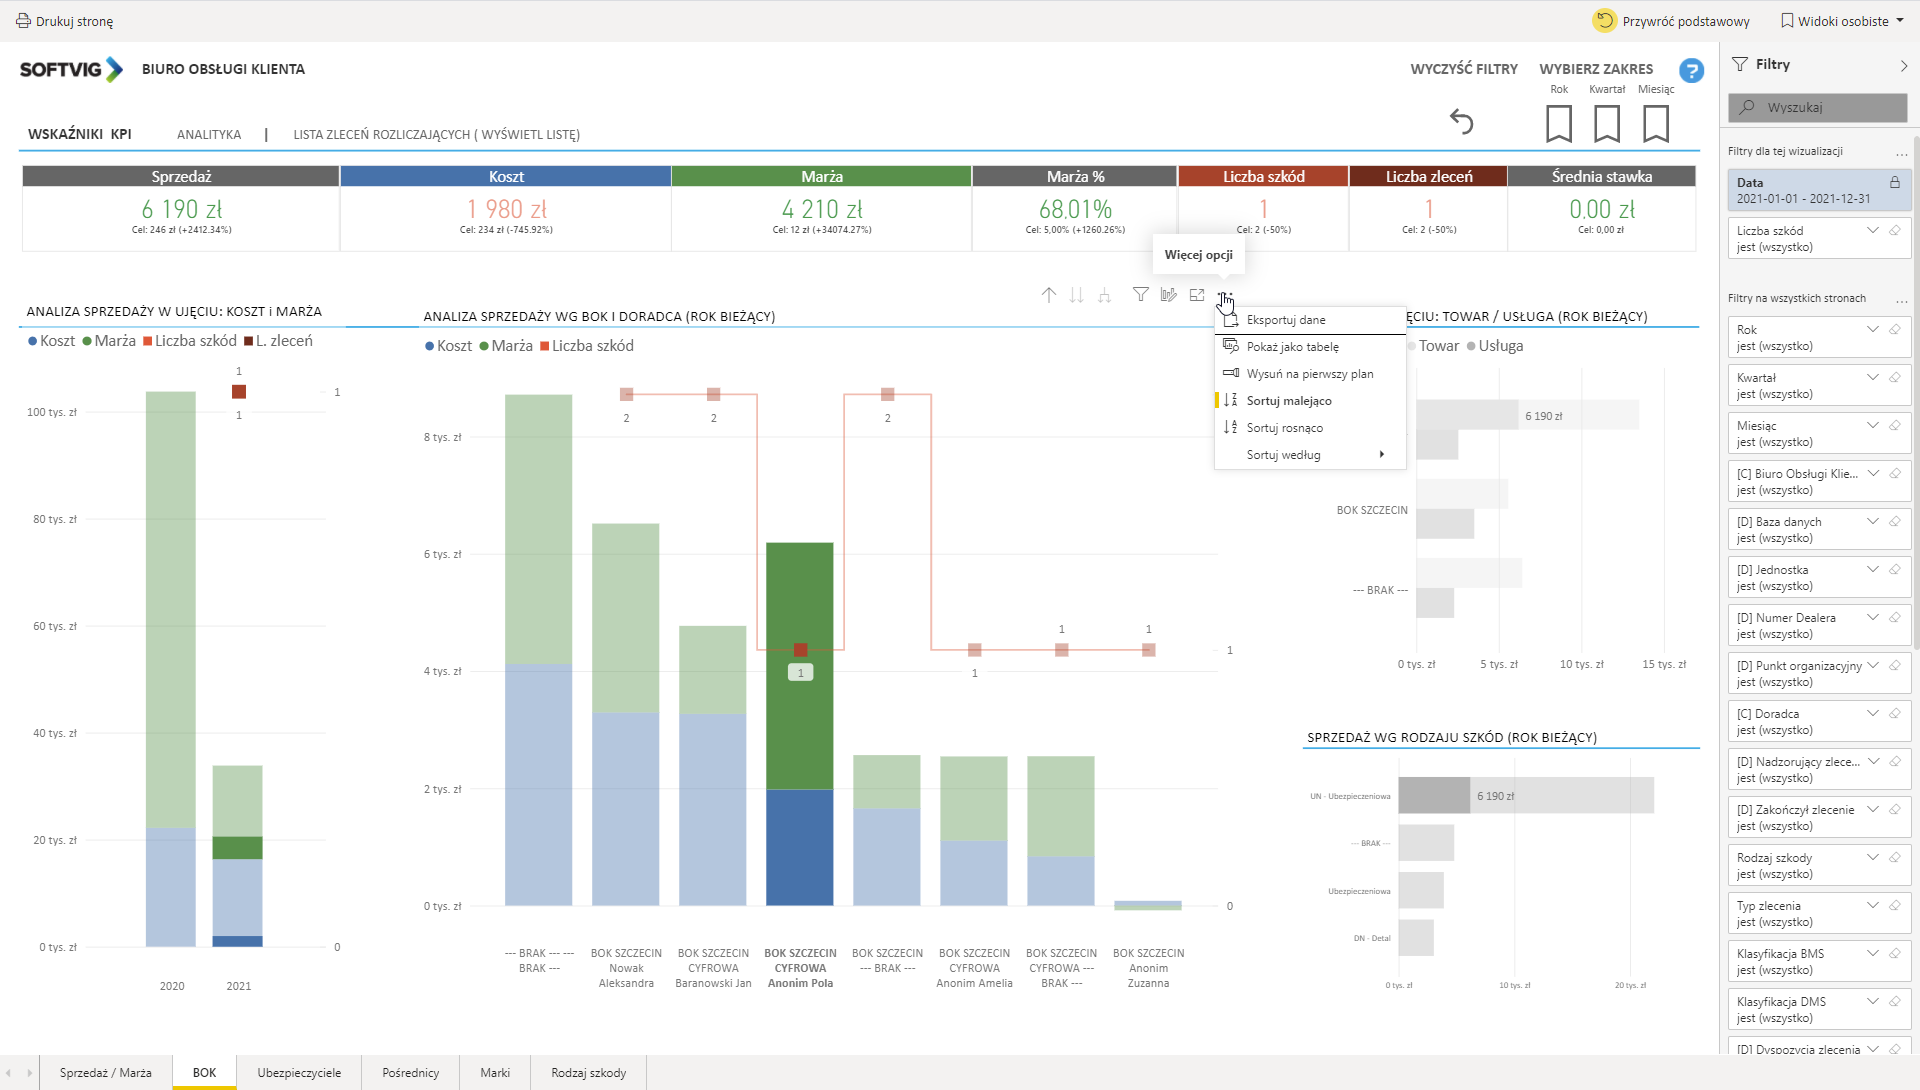Click the undo arrow under Wyczyść Filtry
The height and width of the screenshot is (1090, 1920).
click(1462, 122)
